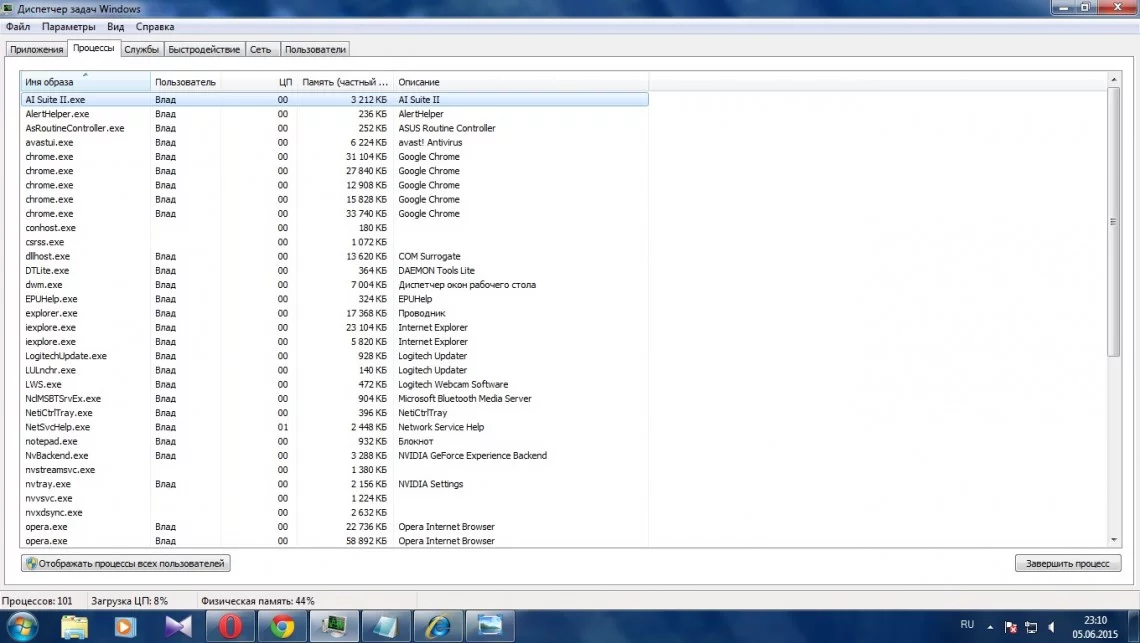Launch Windows Media Player taskbar icon
This screenshot has width=1140, height=643.
coord(125,626)
